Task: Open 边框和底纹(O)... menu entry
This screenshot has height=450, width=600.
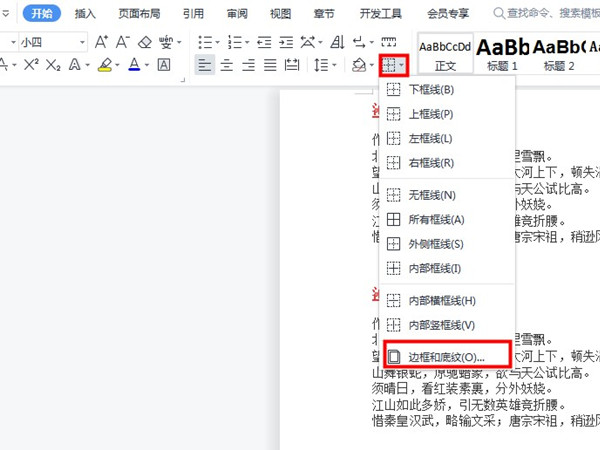Action: [x=447, y=356]
